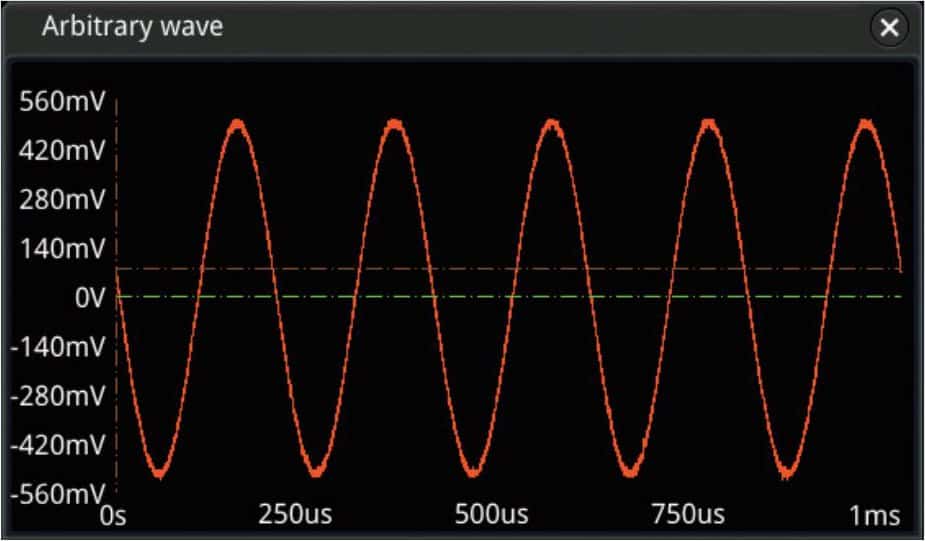Screen dimensions: 925x541
Task: Click the 500us time axis label
Action: click(491, 515)
